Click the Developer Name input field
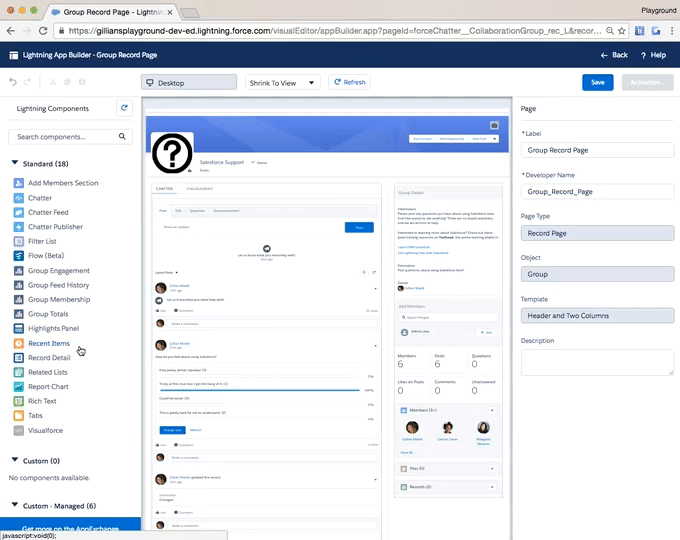680x540 pixels. pyautogui.click(x=597, y=192)
